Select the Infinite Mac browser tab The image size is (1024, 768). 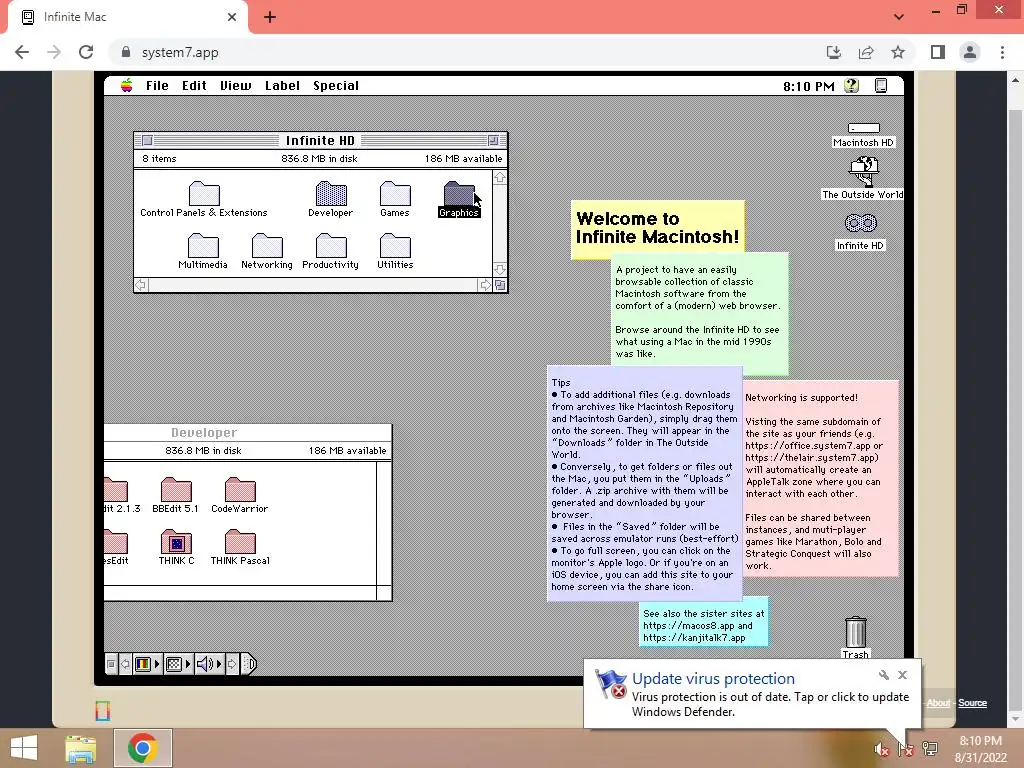(128, 17)
